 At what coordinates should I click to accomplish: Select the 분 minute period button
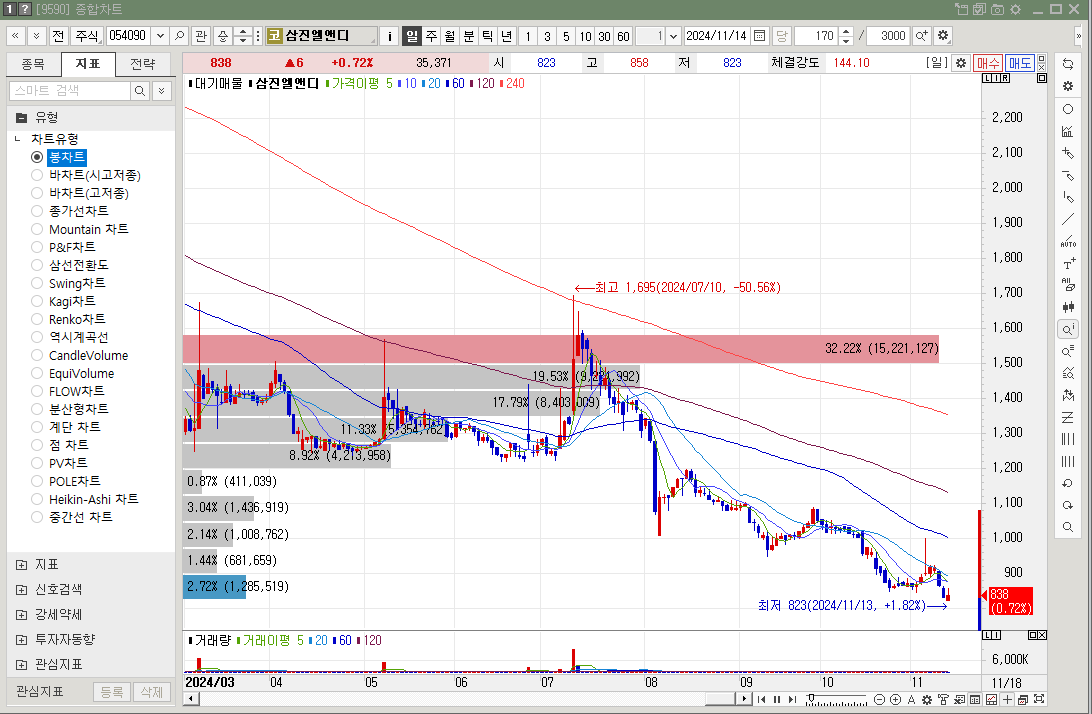469,36
